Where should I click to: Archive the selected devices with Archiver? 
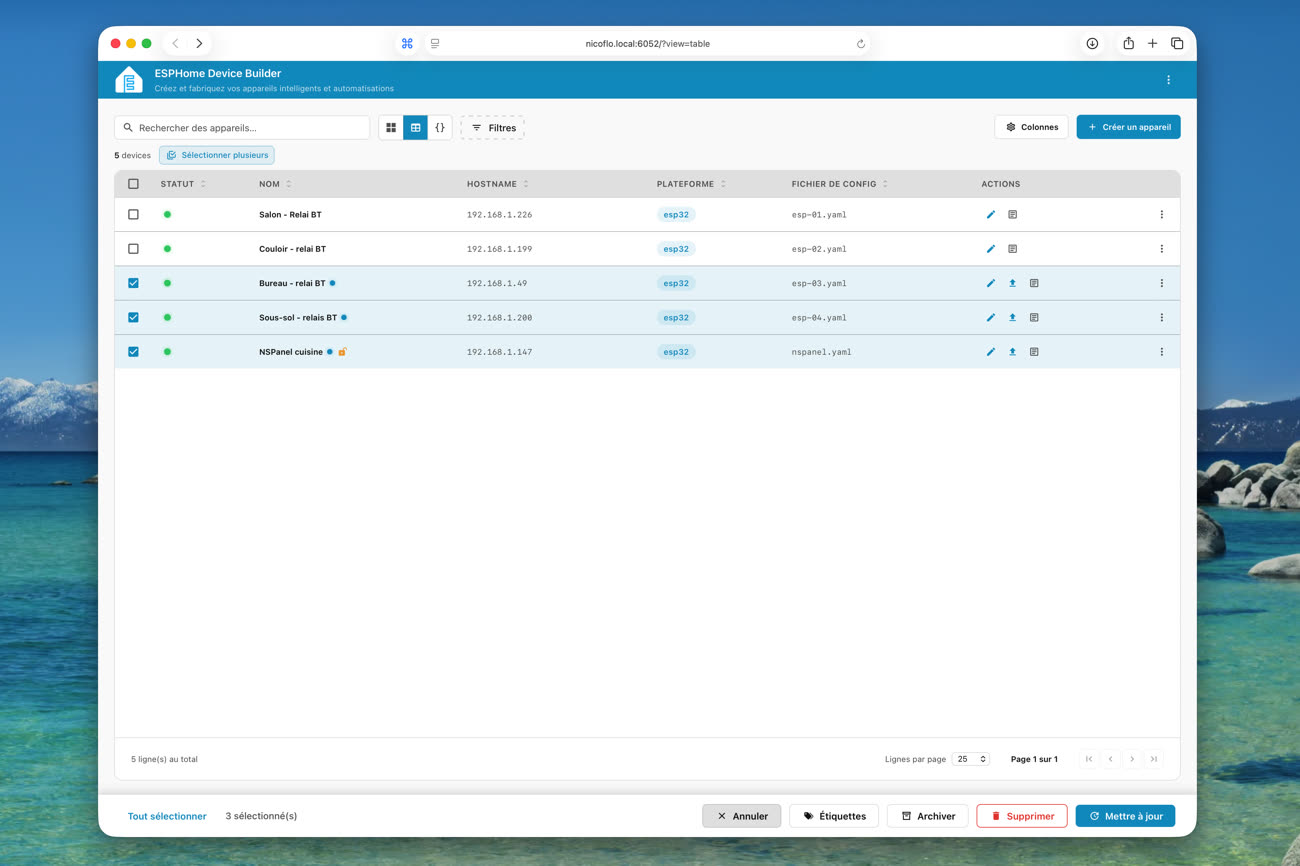coord(928,816)
